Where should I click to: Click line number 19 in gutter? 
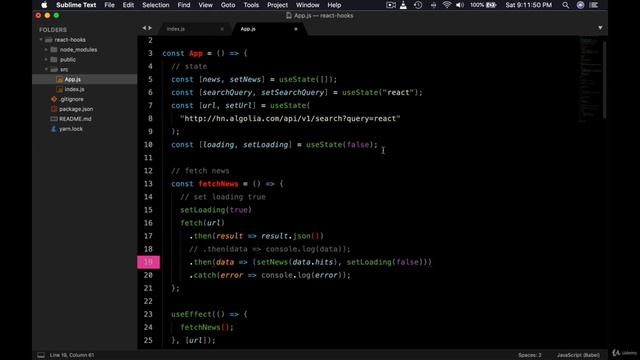(148, 262)
